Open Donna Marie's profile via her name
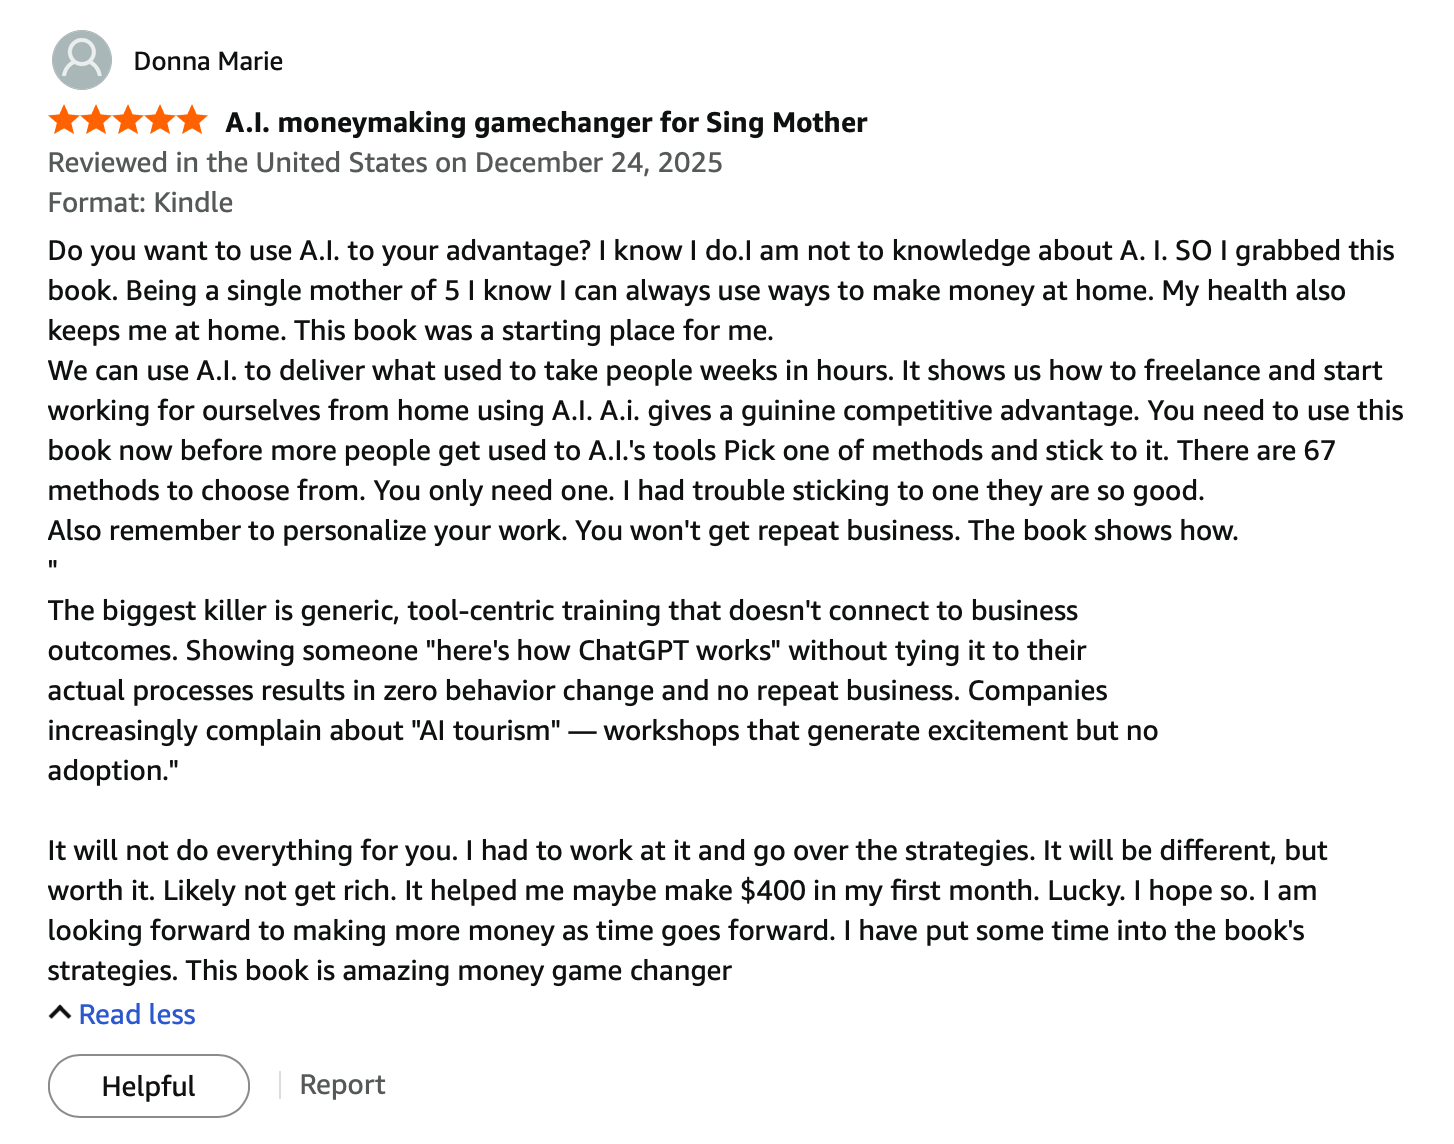Image resolution: width=1454 pixels, height=1144 pixels. click(x=208, y=60)
